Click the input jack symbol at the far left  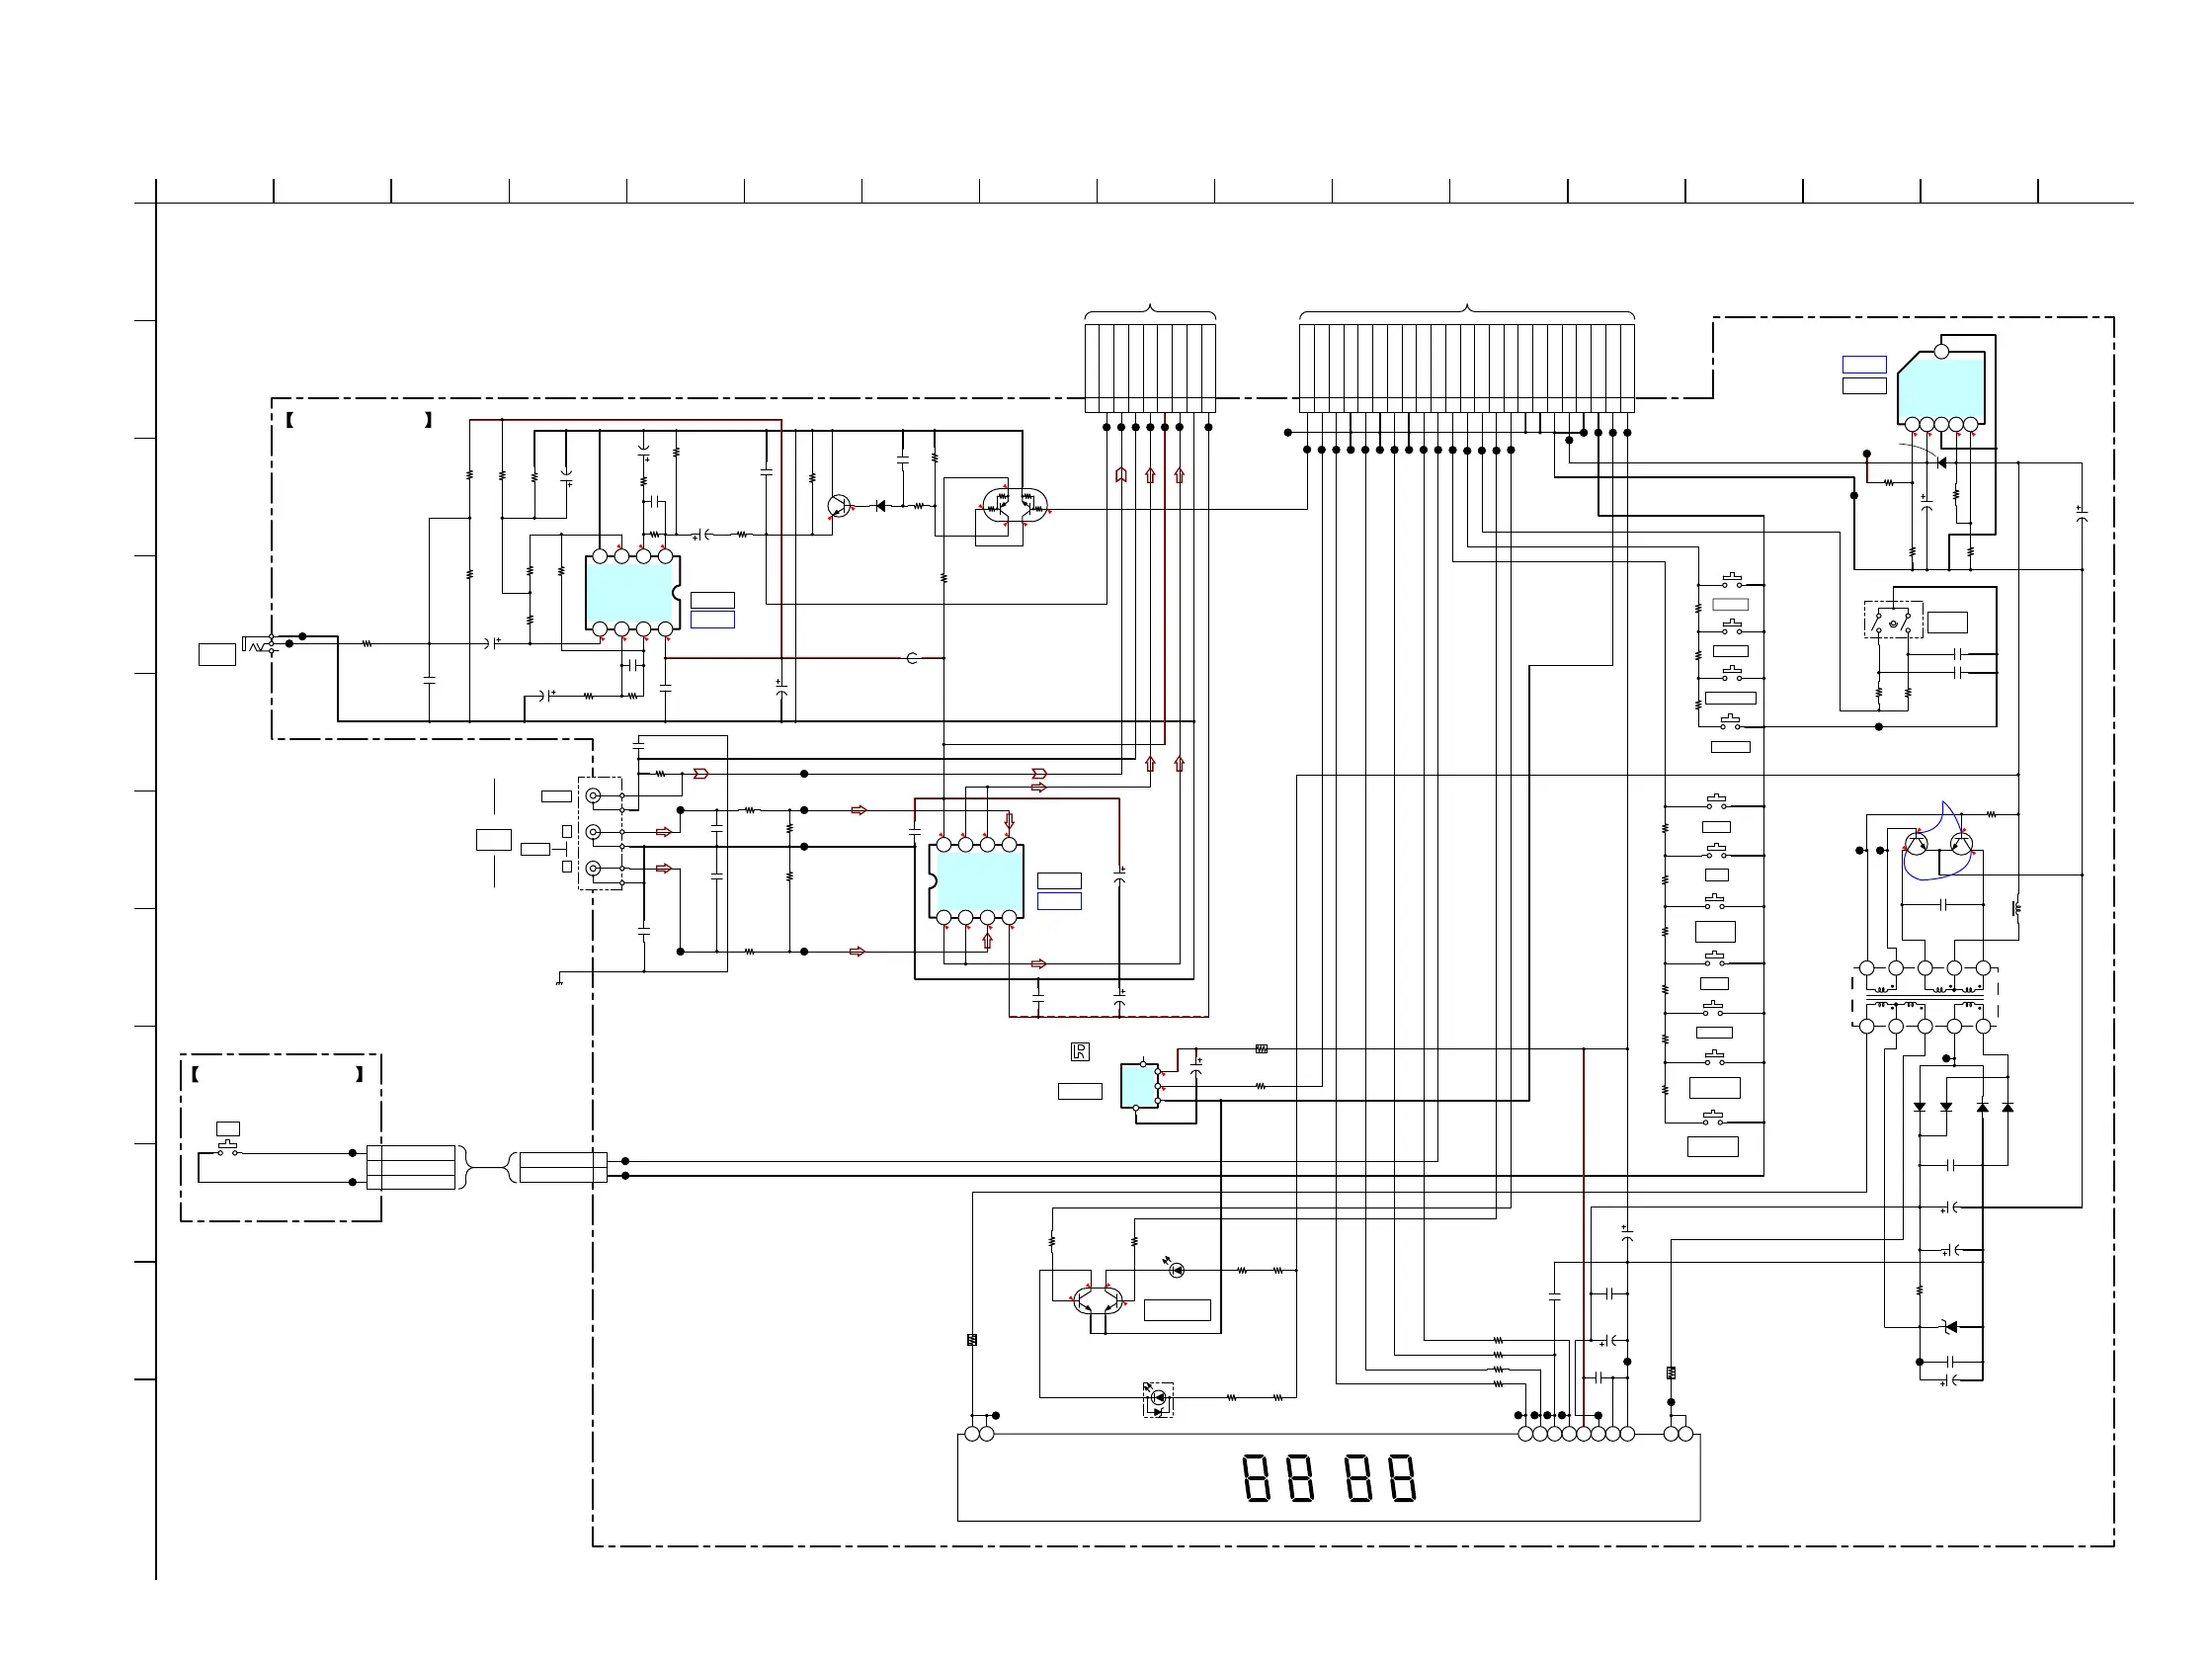tap(258, 643)
